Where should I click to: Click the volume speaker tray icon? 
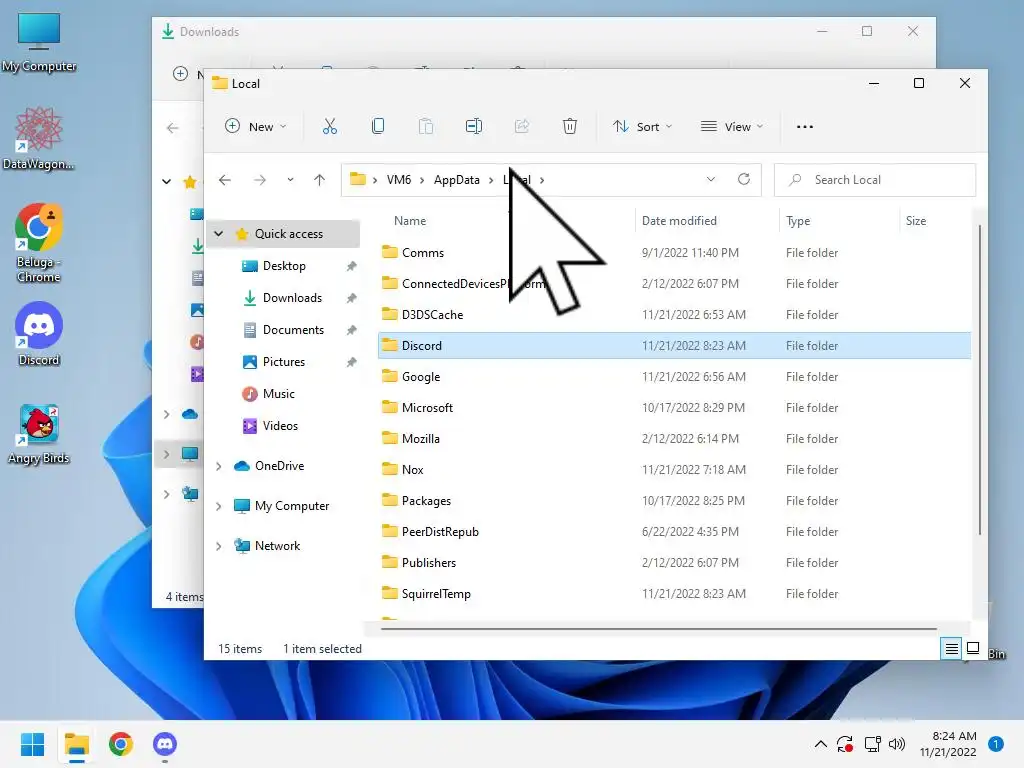coord(897,744)
